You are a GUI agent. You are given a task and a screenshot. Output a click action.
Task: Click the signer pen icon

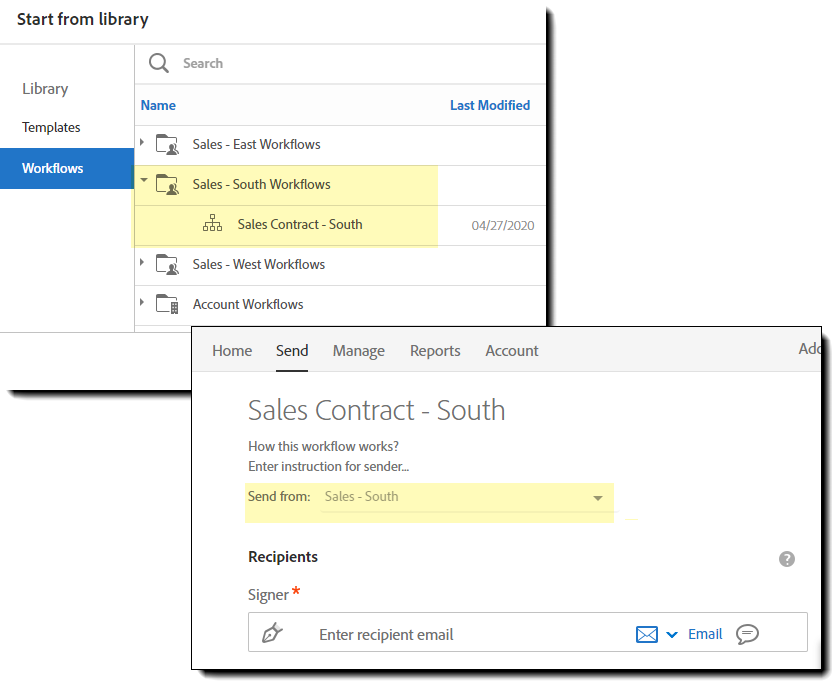pyautogui.click(x=272, y=634)
